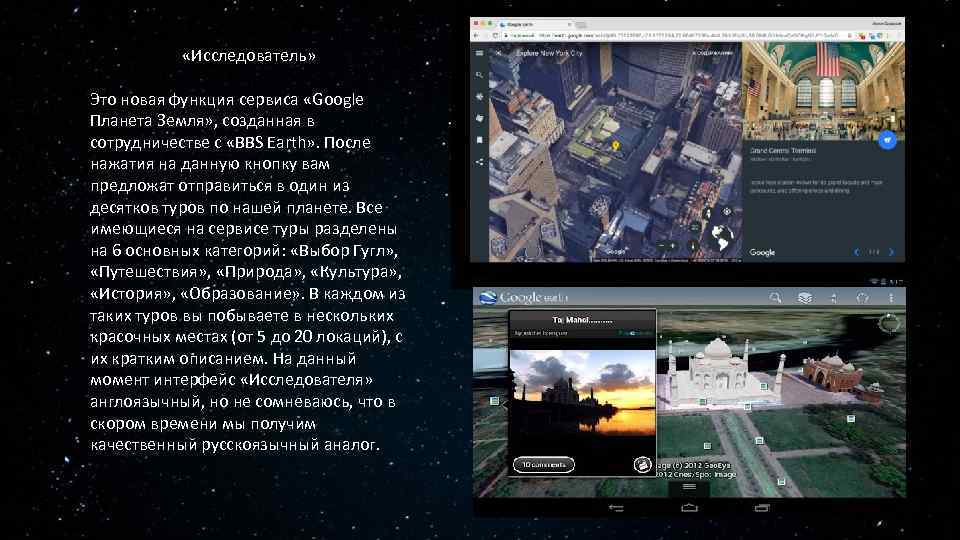The height and width of the screenshot is (540, 960).
Task: Go to previous tour stop arrow
Action: 857,252
